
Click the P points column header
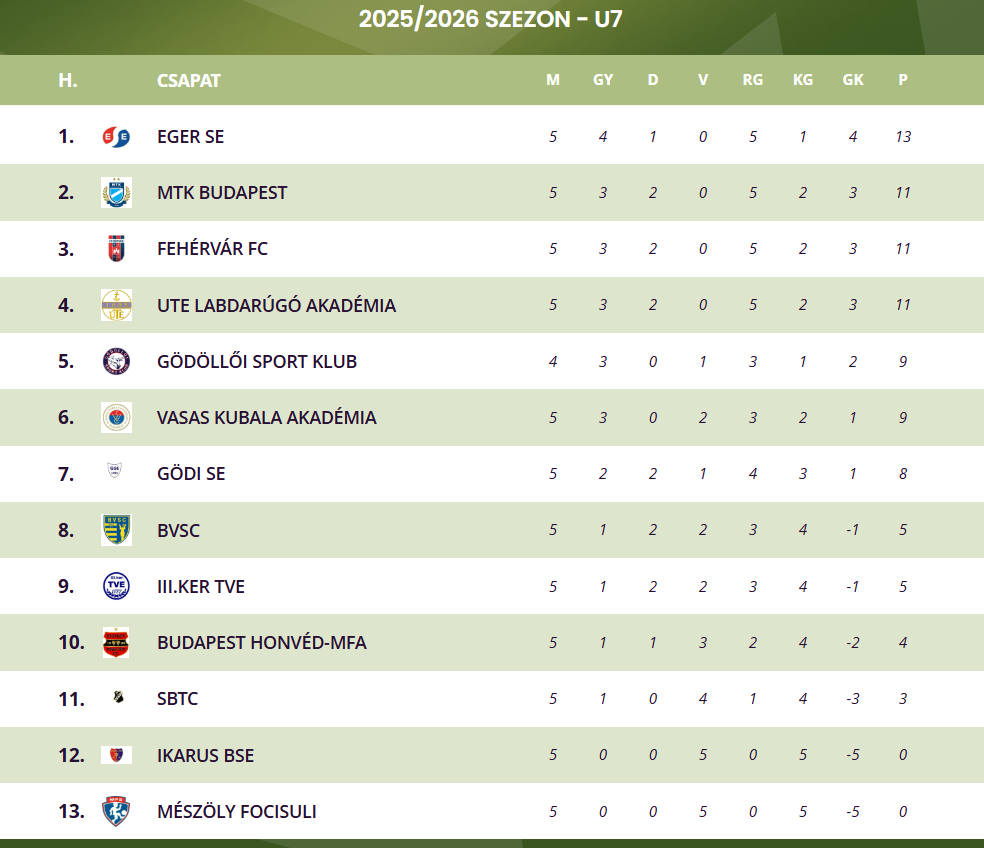click(x=902, y=80)
